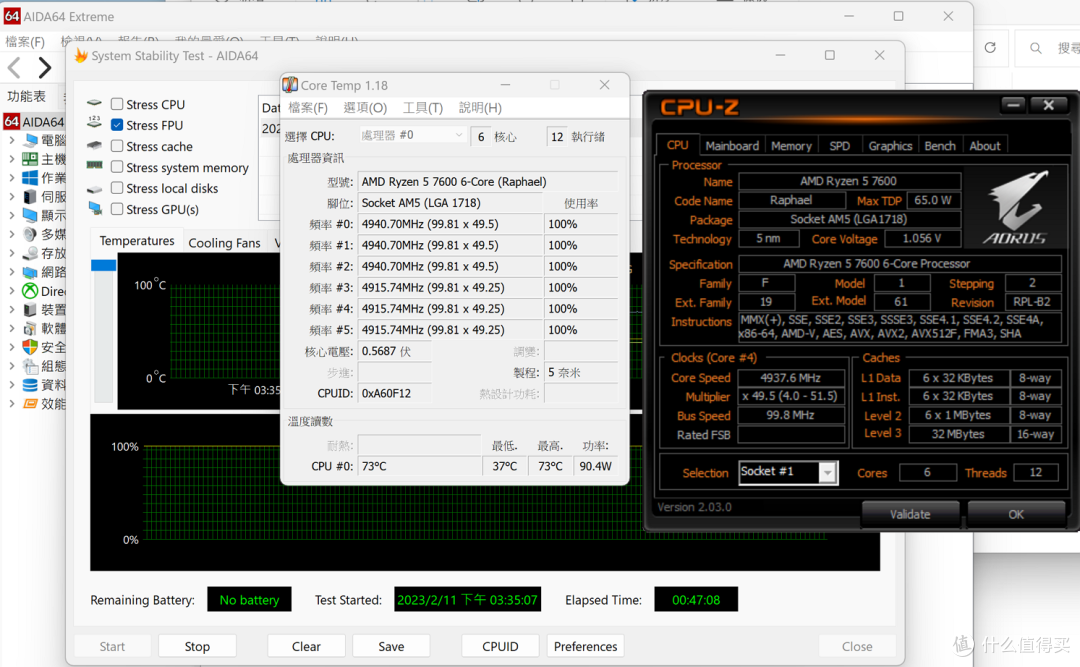
Task: Click the Stress GPU(s) graphics icon
Action: point(95,209)
